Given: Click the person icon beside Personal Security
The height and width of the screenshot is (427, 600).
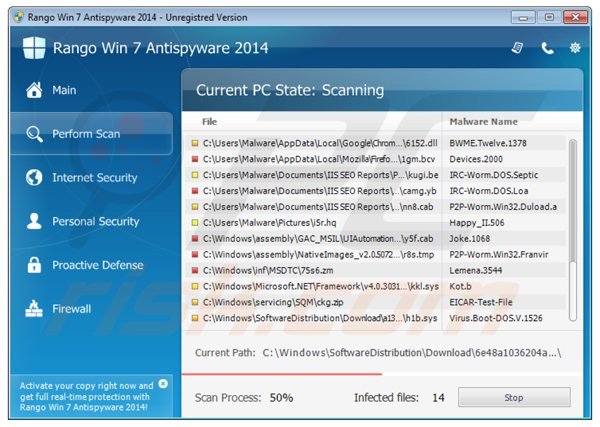Looking at the screenshot, I should tap(34, 221).
